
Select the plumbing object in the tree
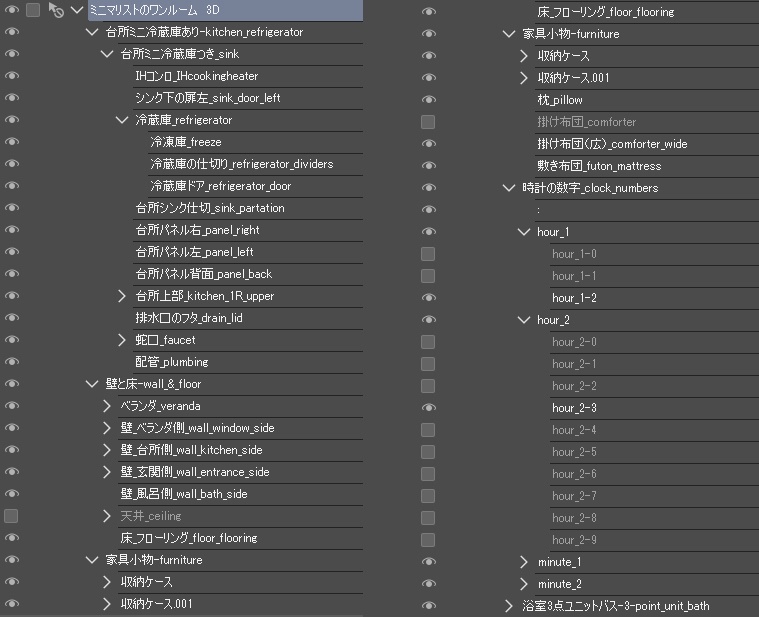click(171, 362)
